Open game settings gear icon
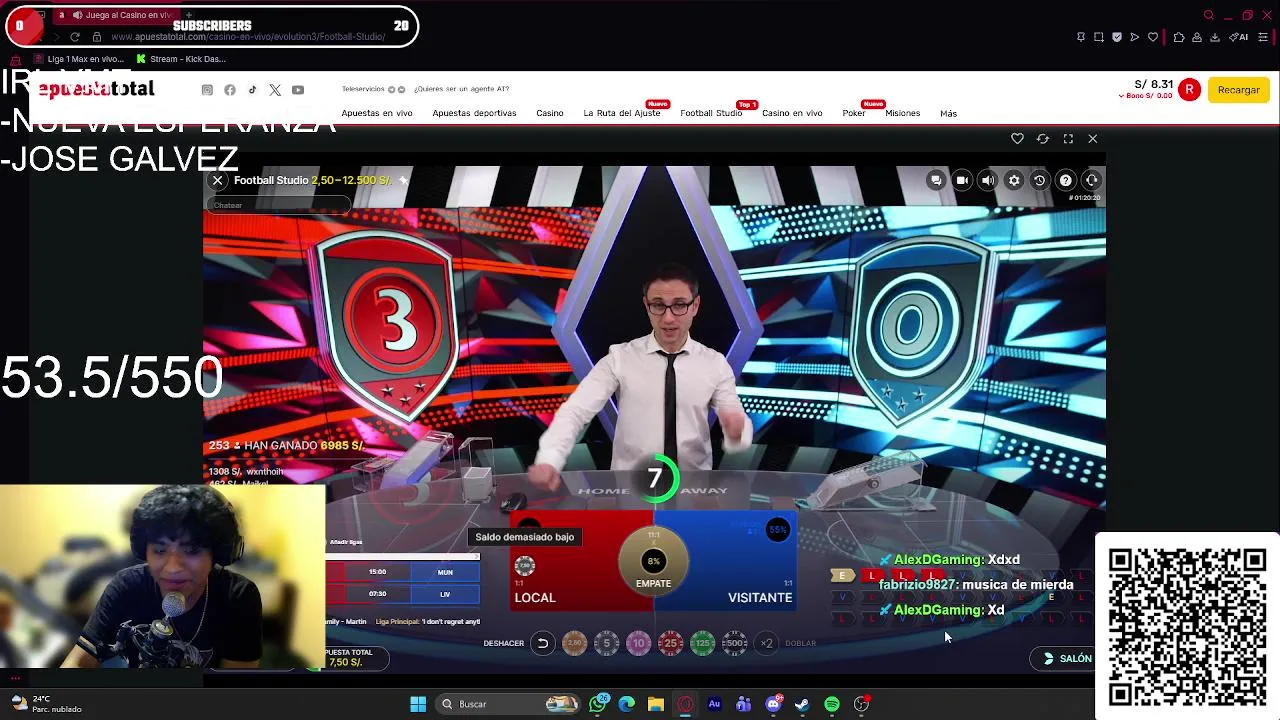 1014,180
